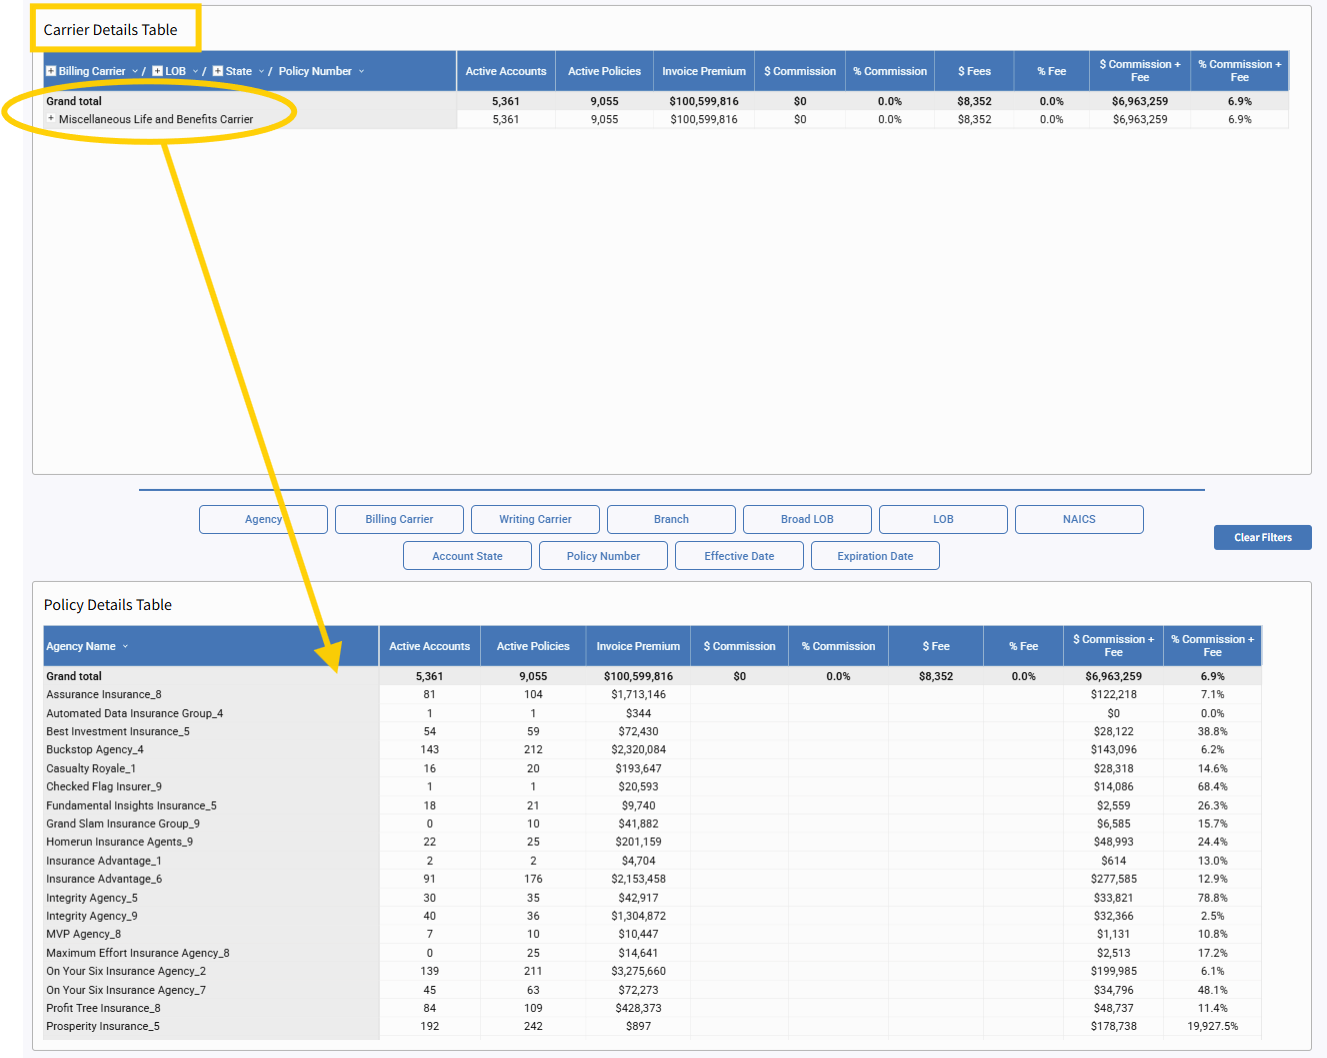1327x1058 pixels.
Task: Select the Effective Date filter
Action: [x=739, y=556]
